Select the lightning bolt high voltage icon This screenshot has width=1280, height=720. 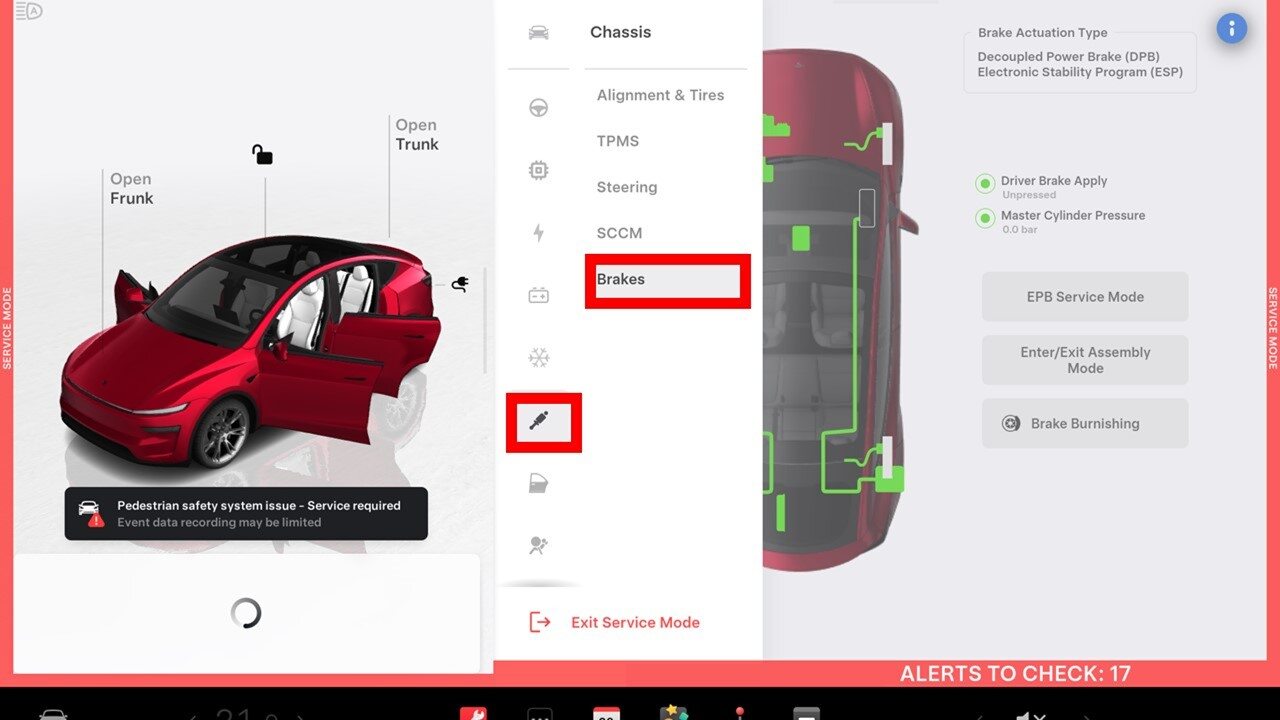pos(538,233)
